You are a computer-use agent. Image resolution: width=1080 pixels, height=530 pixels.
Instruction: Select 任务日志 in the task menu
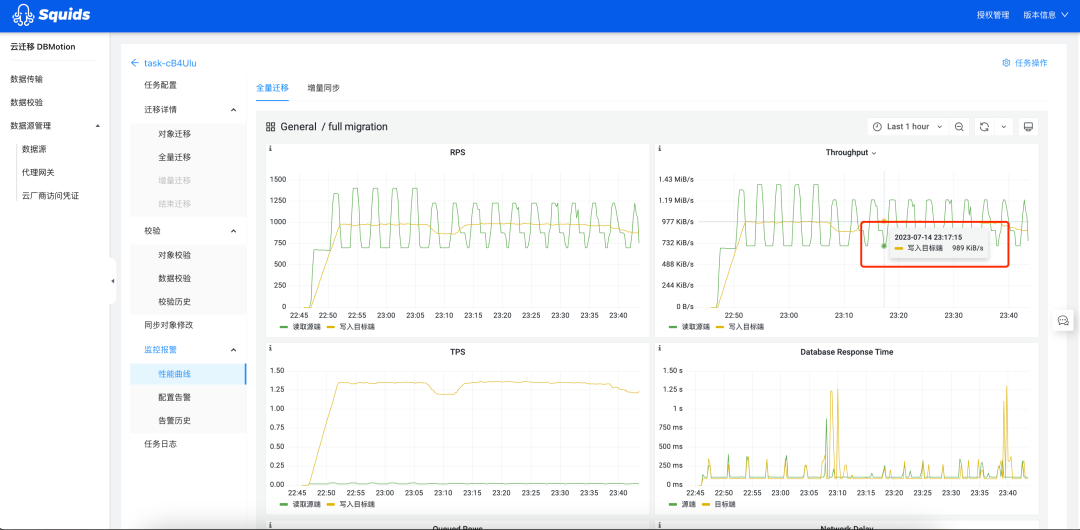[x=160, y=444]
